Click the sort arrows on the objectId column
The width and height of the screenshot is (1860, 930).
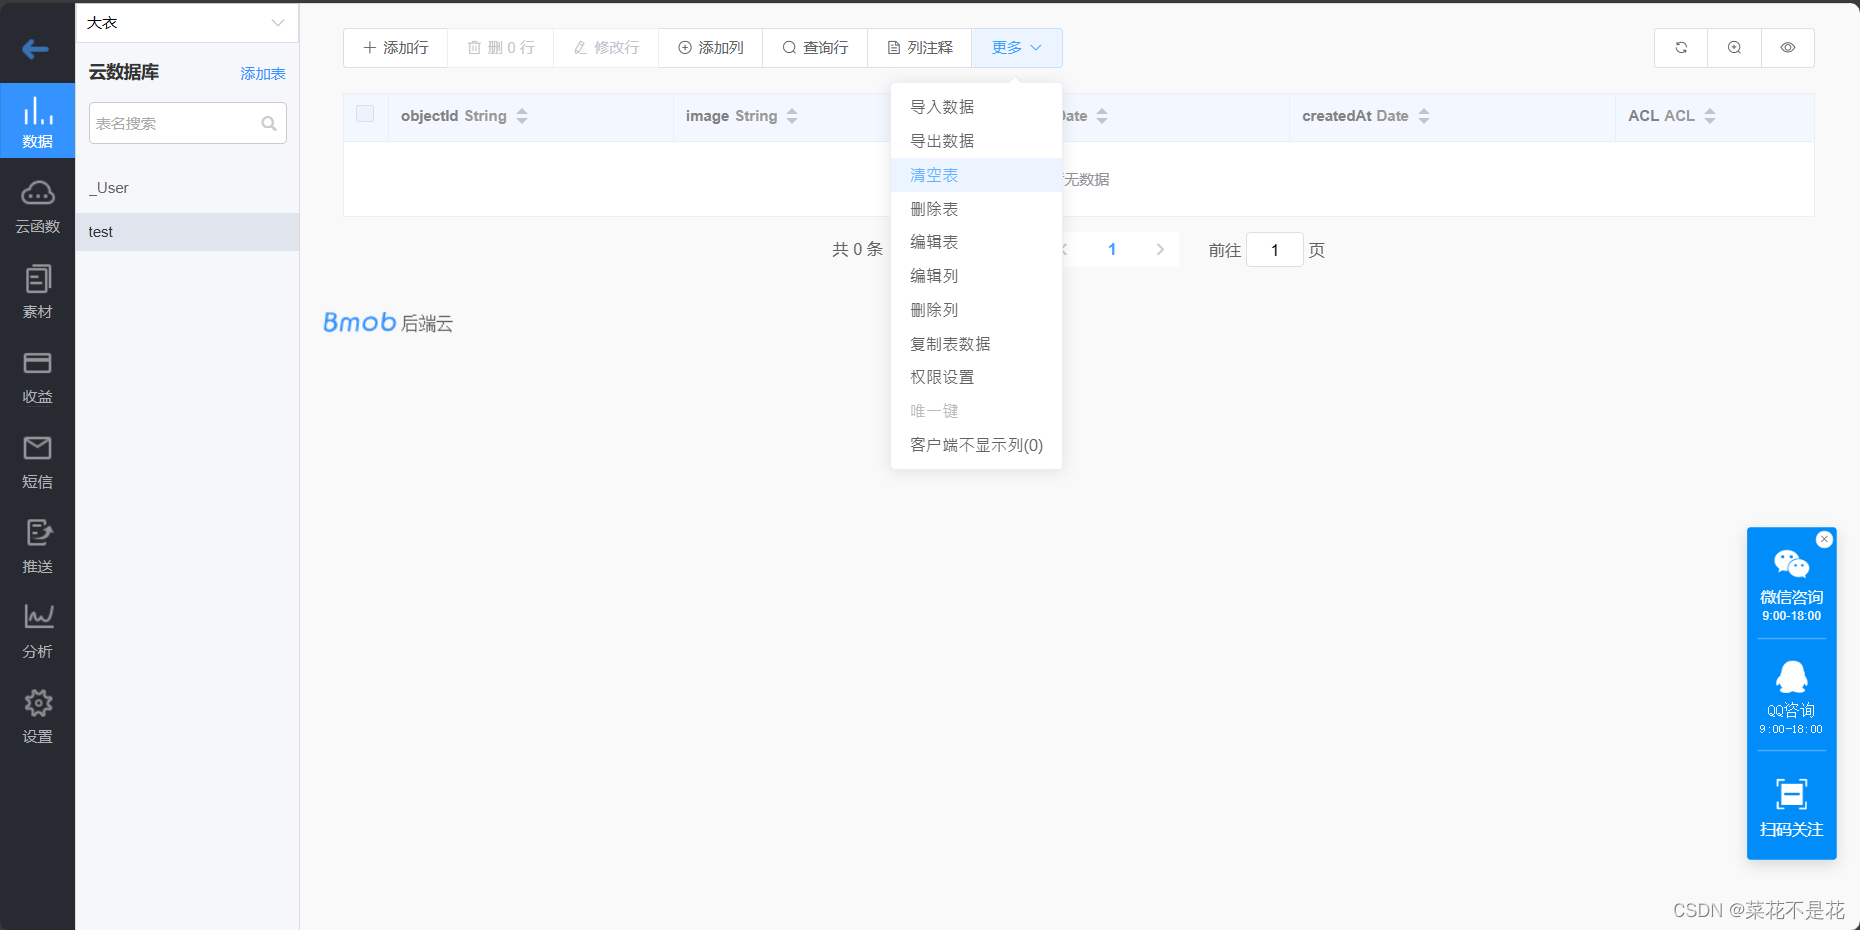522,115
